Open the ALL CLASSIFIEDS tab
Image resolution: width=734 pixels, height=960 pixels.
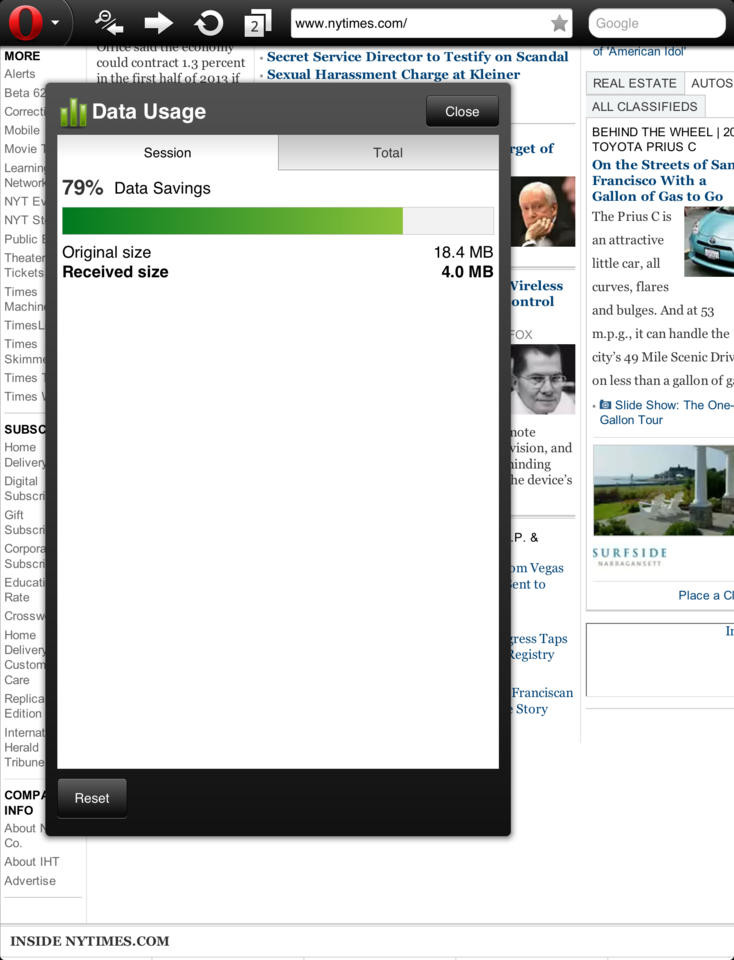tap(645, 106)
